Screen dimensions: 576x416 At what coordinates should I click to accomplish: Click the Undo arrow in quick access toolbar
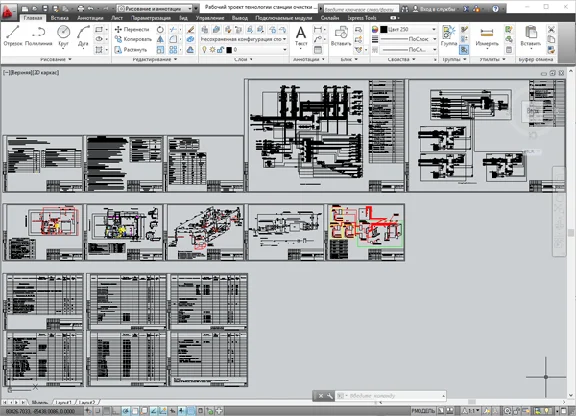tap(91, 8)
